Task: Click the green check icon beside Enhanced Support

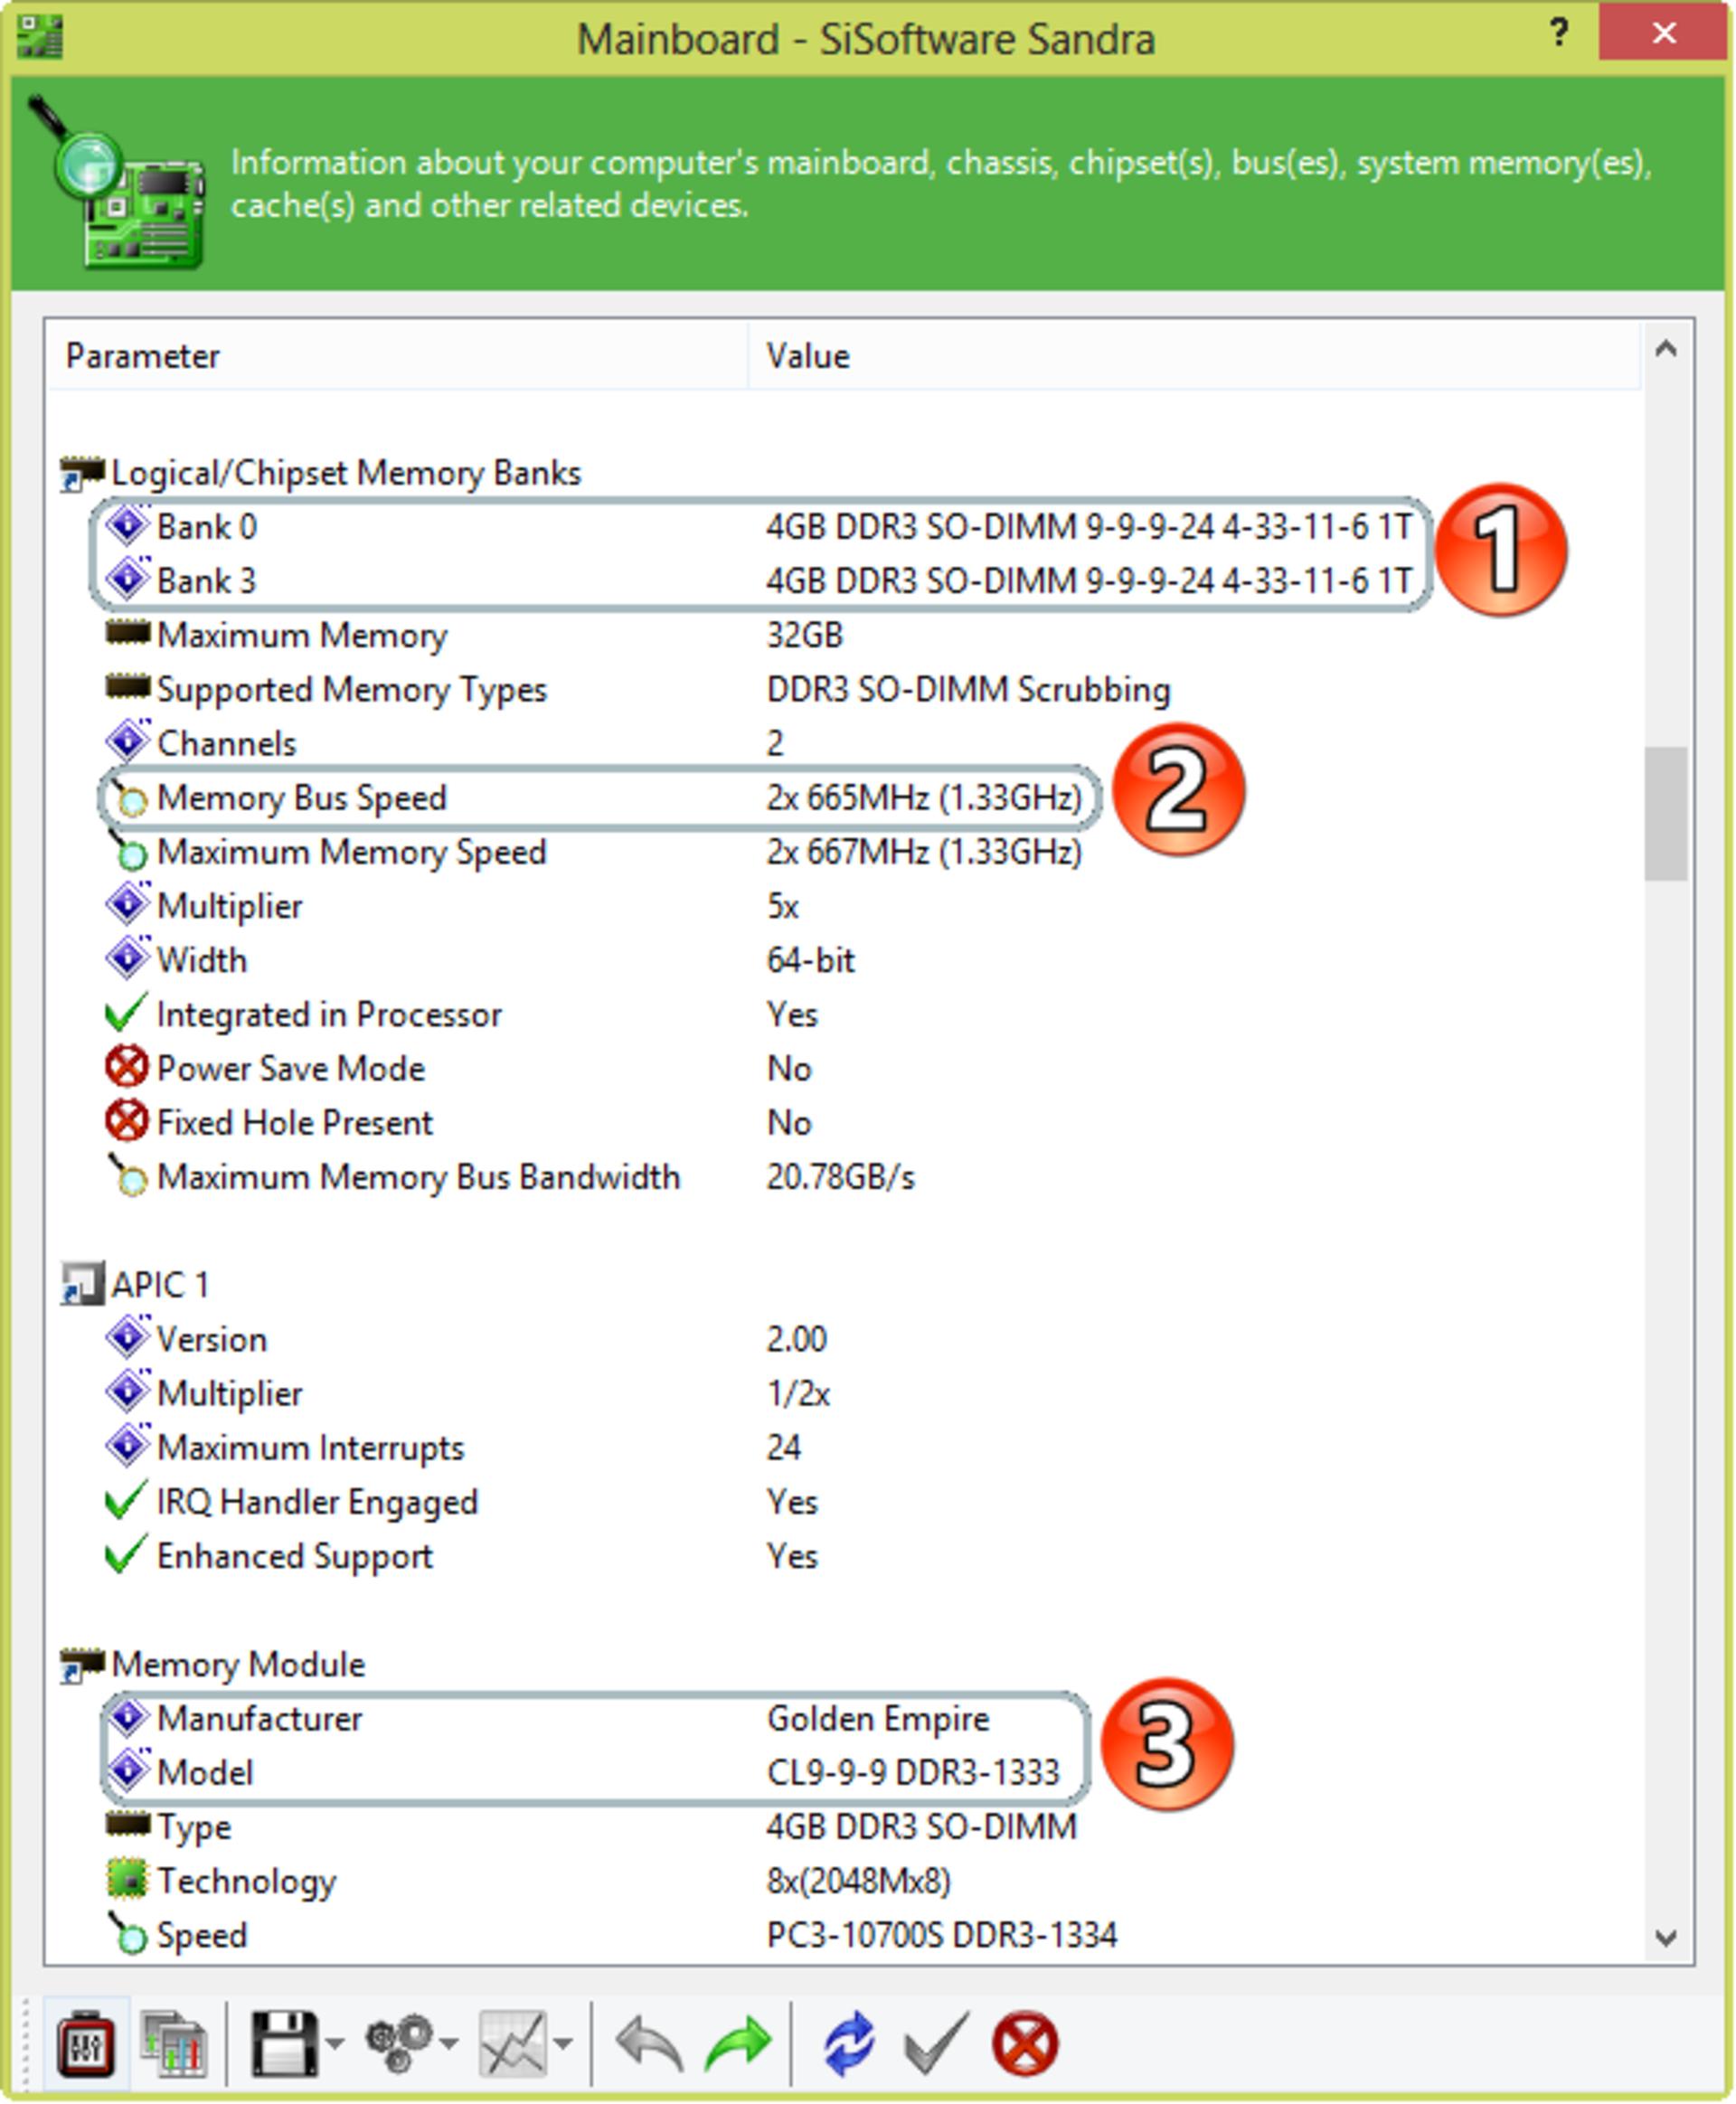Action: [126, 1554]
